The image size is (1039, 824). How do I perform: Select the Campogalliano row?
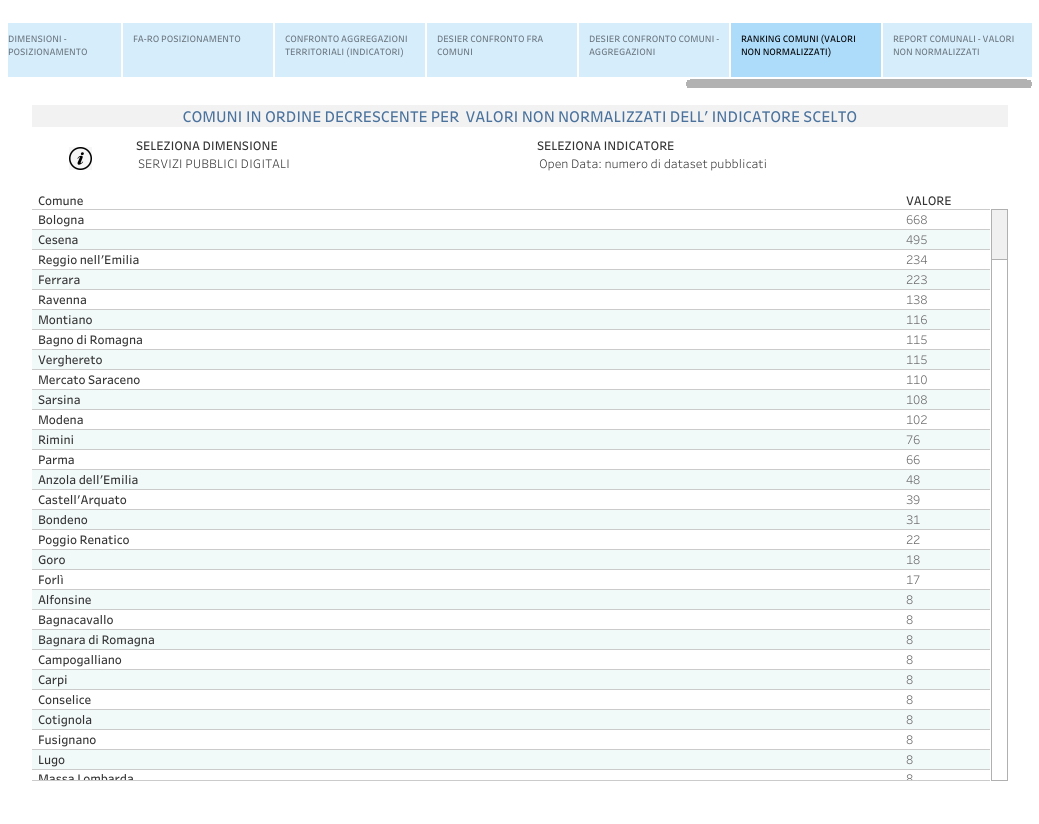pyautogui.click(x=511, y=660)
